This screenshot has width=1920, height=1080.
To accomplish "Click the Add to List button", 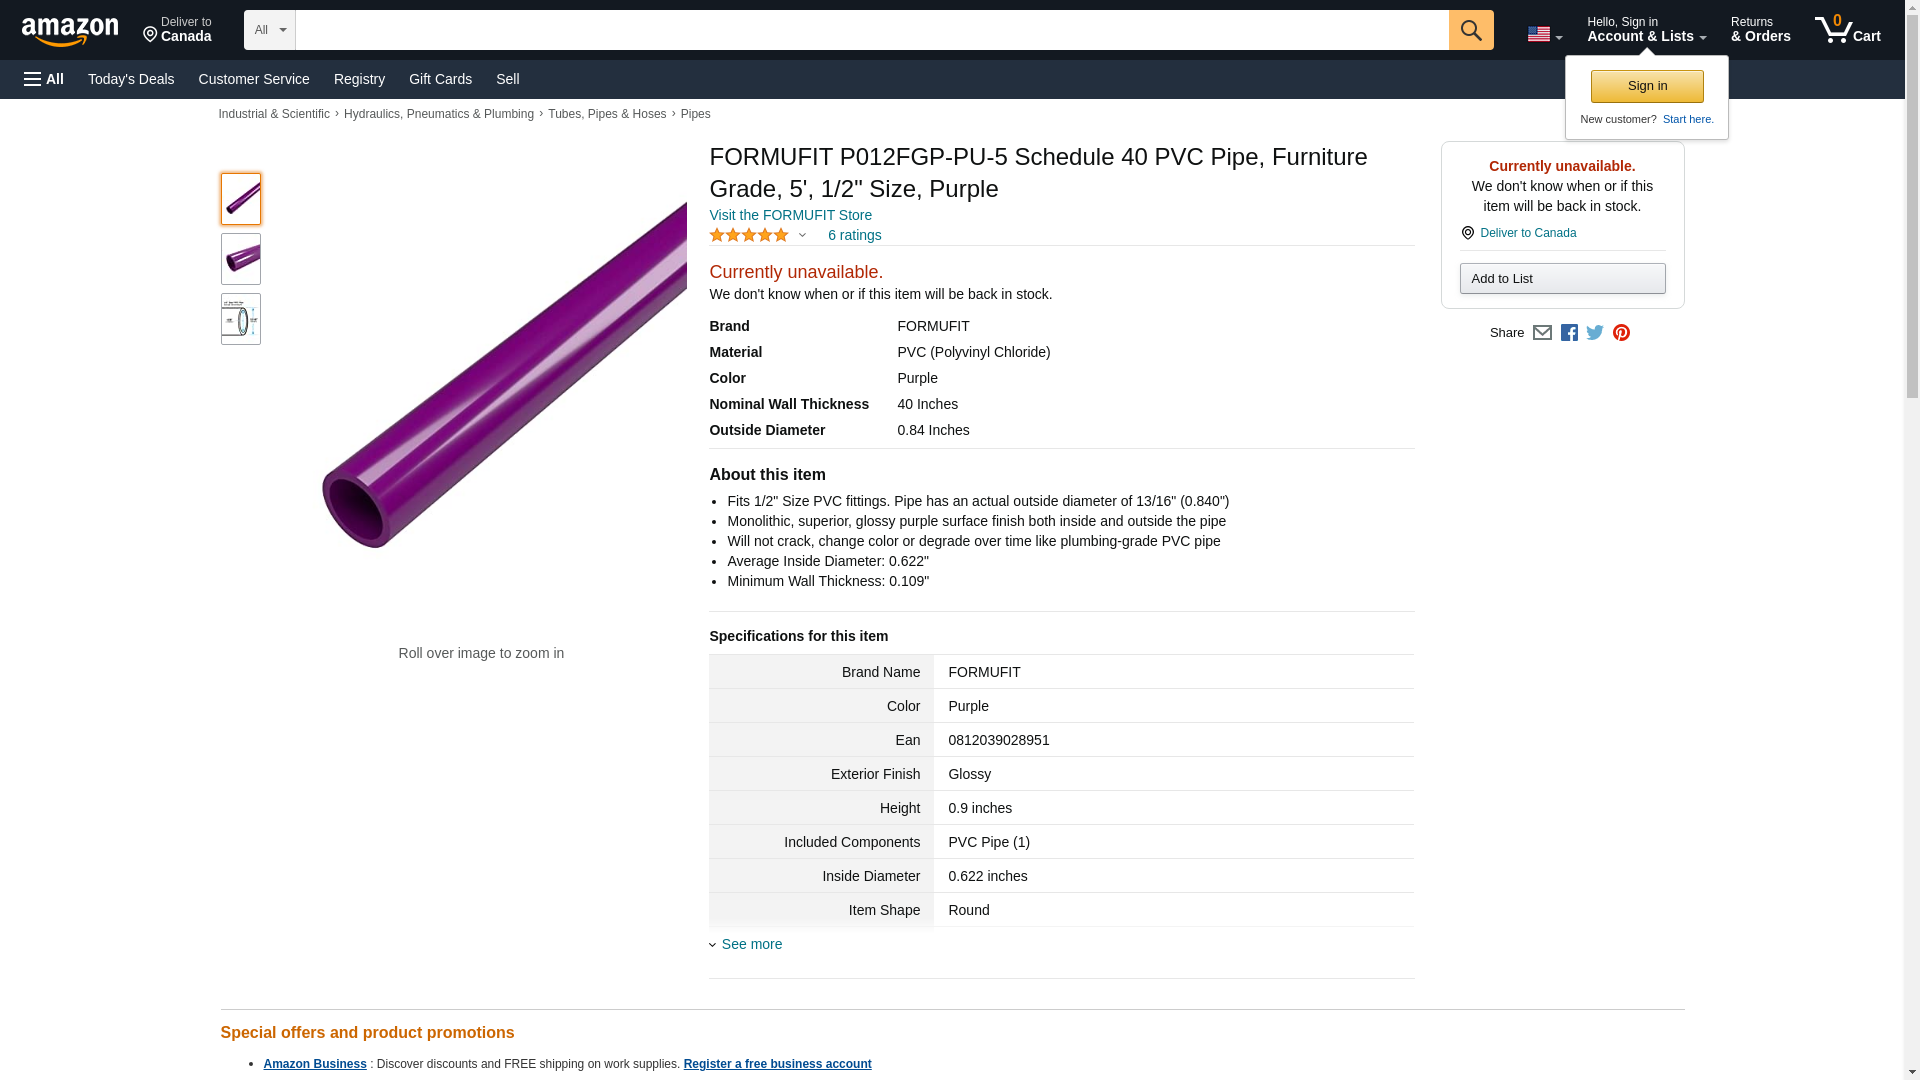I will click(x=1562, y=278).
